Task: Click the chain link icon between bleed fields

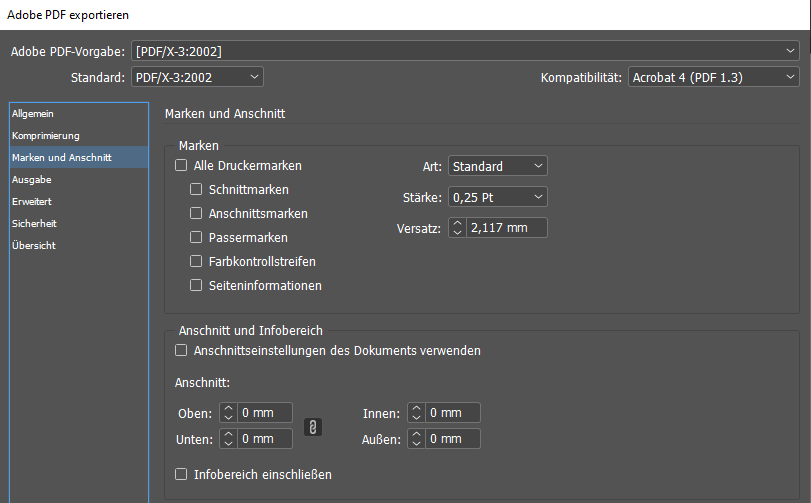Action: point(313,427)
